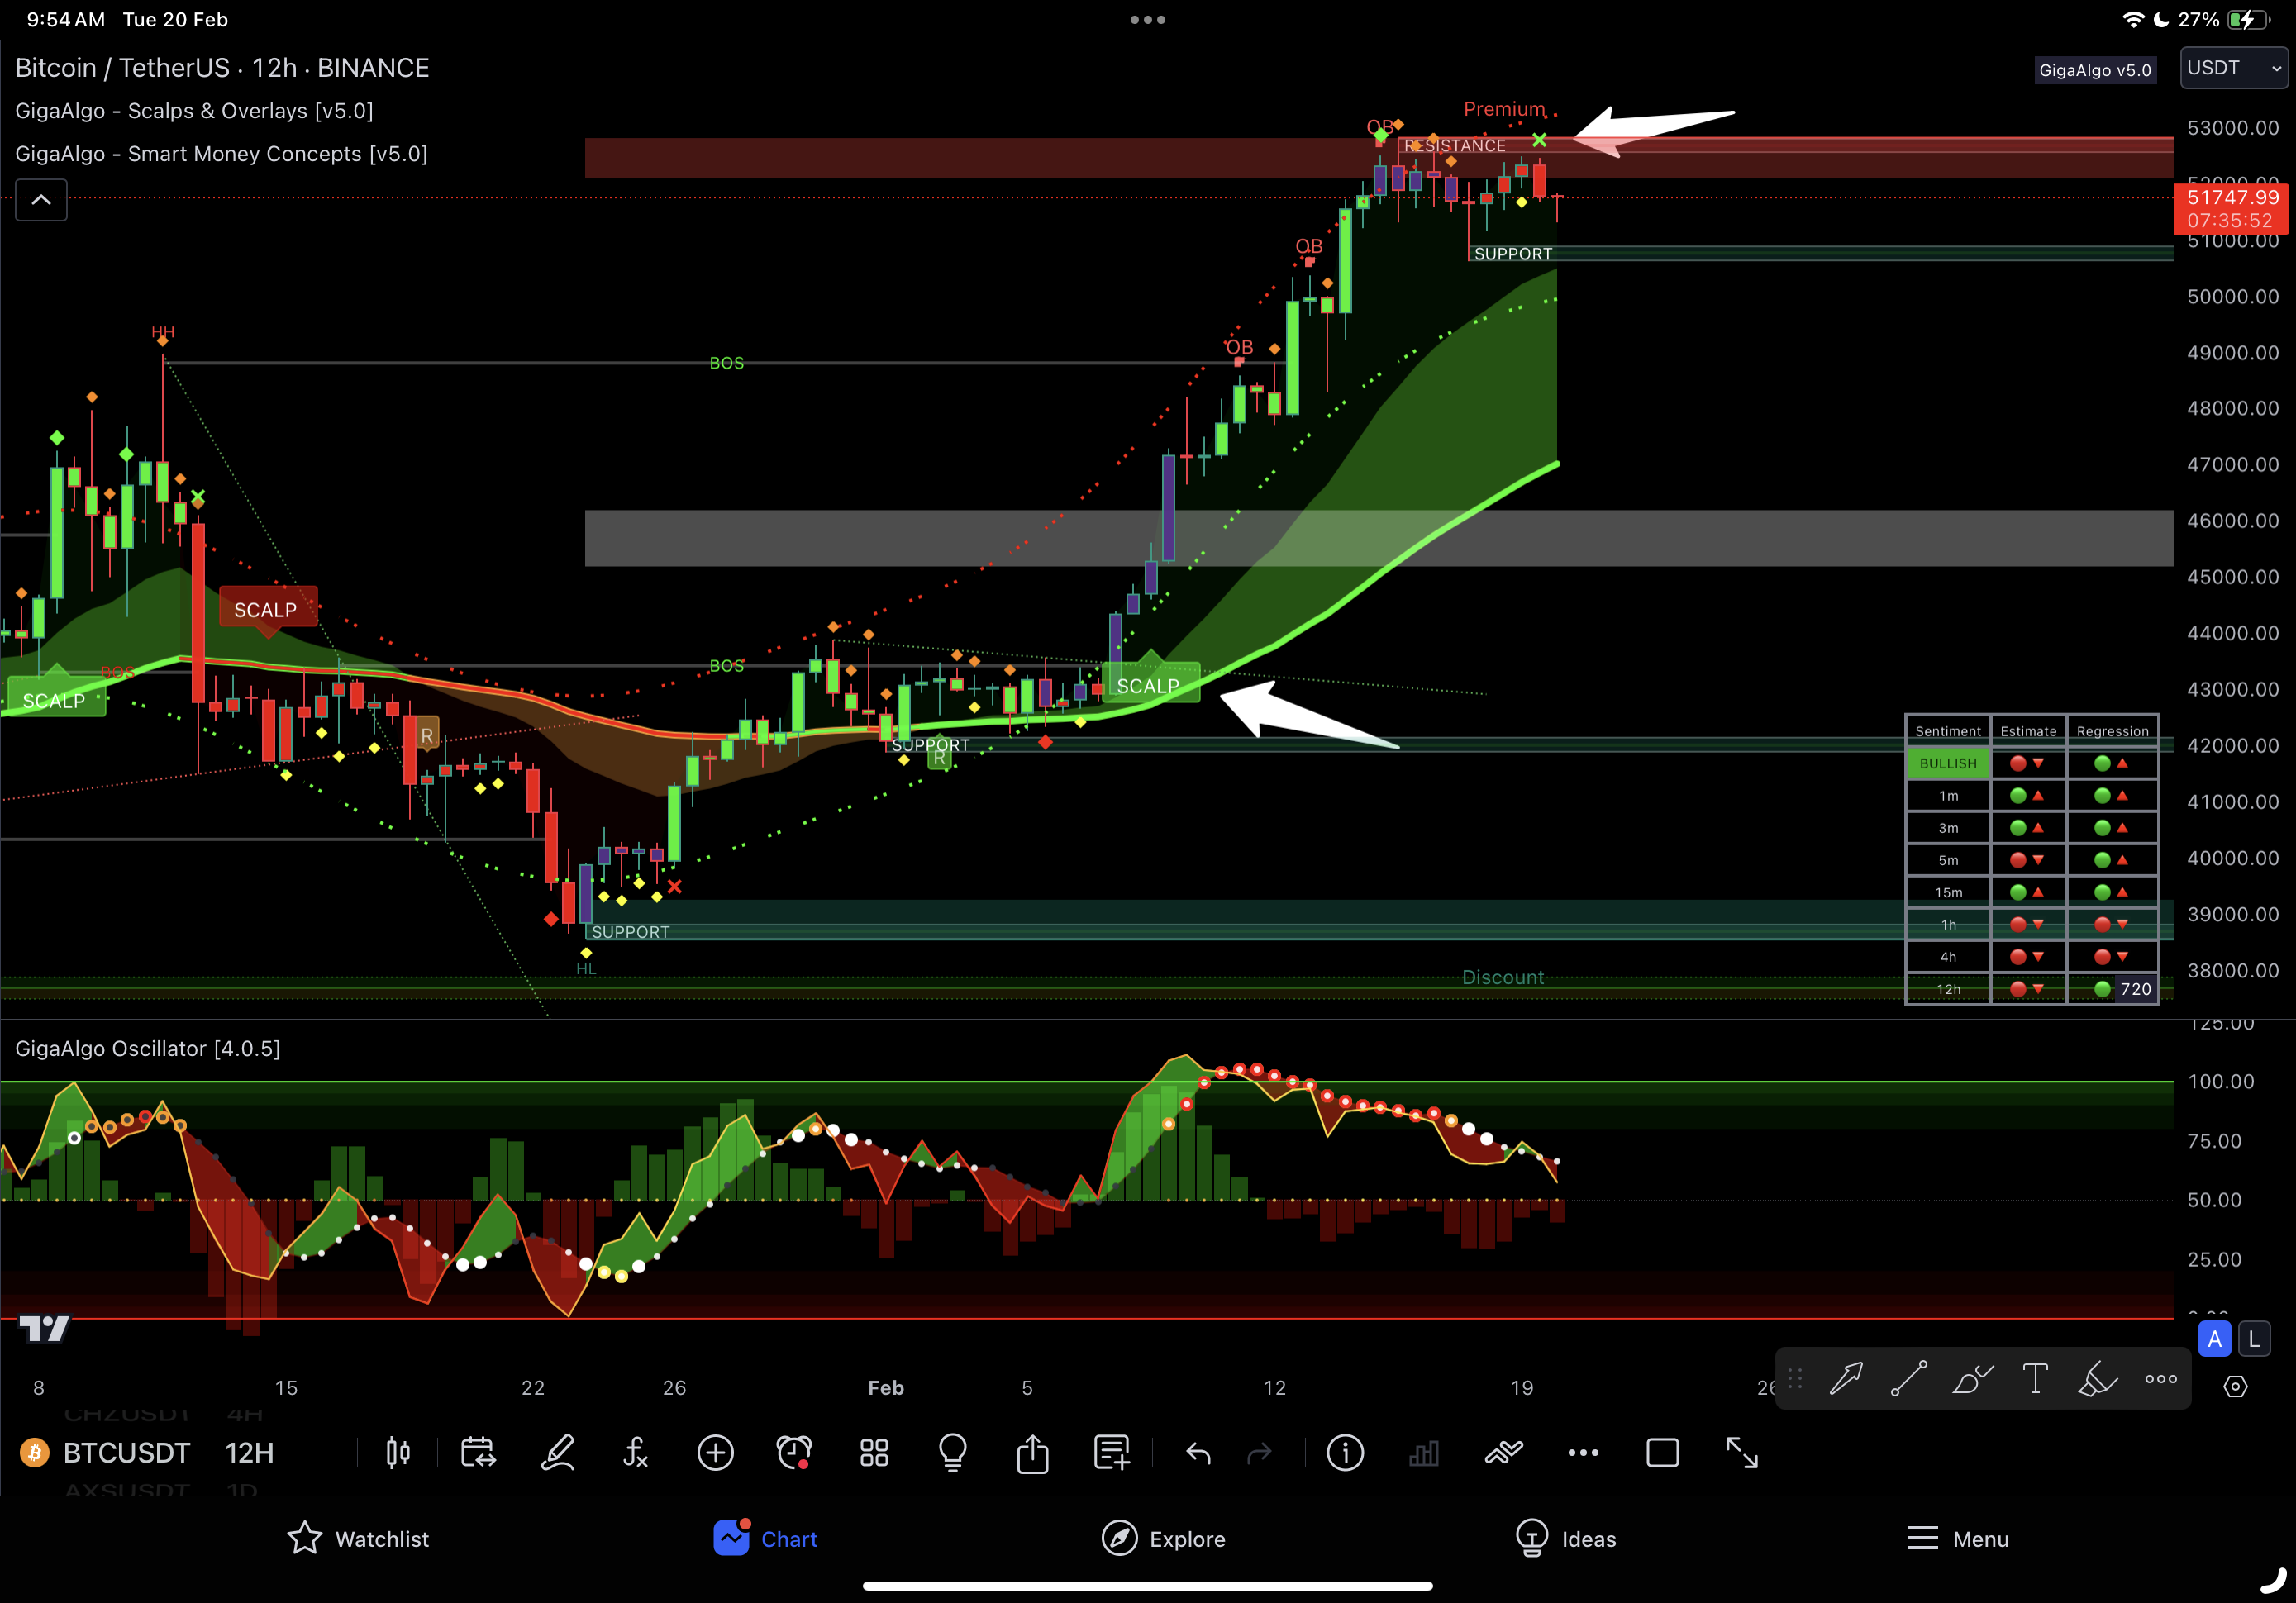The width and height of the screenshot is (2296, 1603).
Task: Click the red current price label
Action: 2230,208
